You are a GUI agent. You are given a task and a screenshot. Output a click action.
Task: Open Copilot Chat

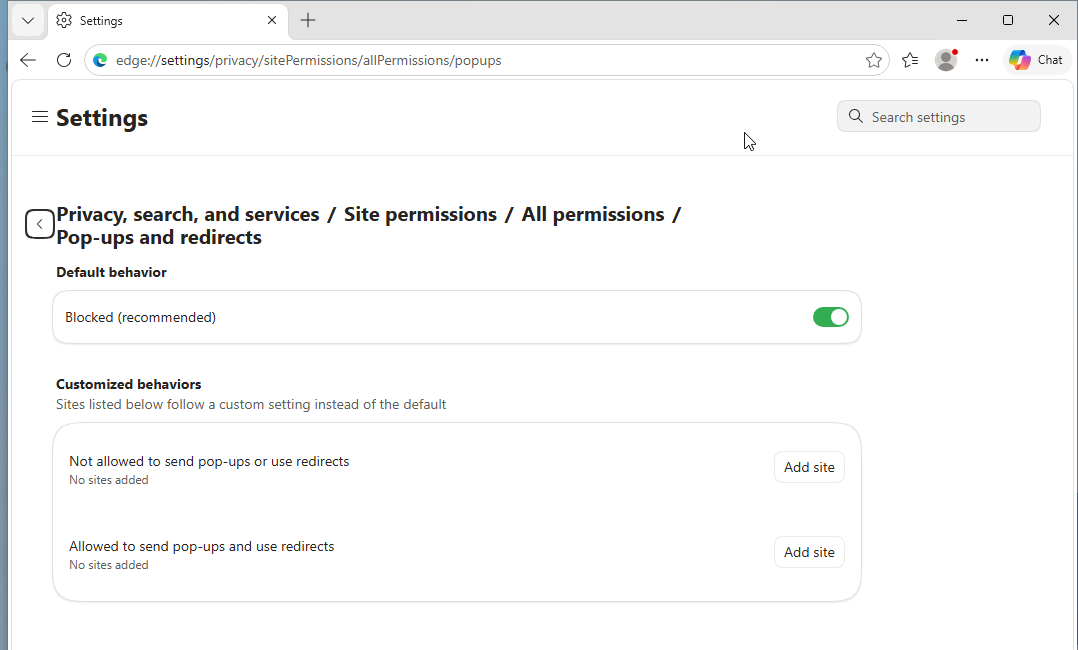1036,61
